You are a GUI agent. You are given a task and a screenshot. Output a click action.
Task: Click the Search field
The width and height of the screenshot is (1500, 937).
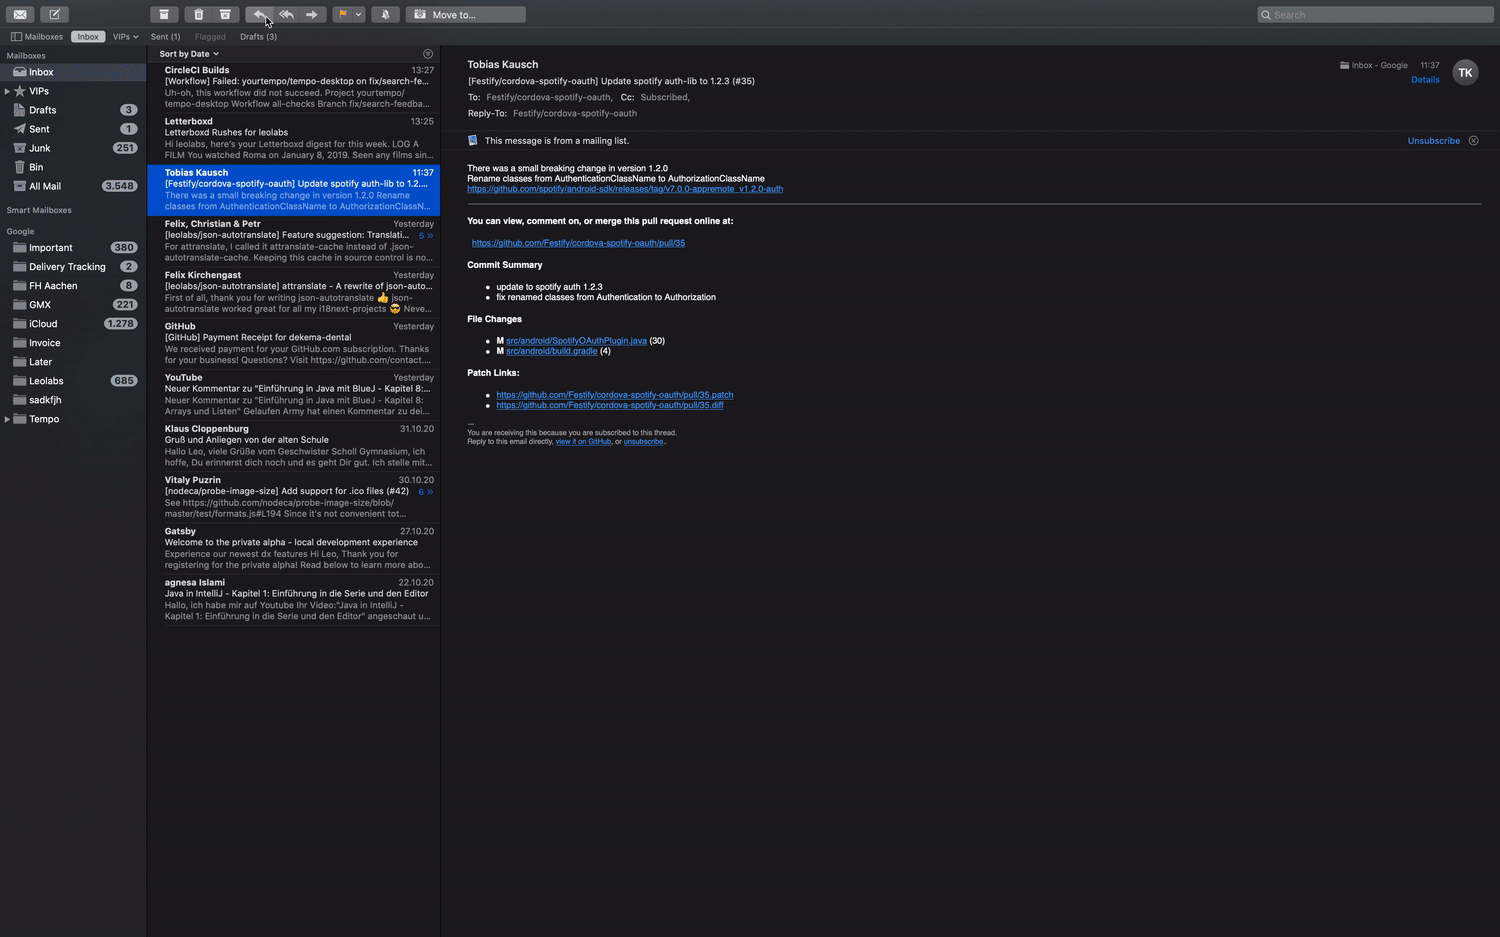click(x=1375, y=14)
